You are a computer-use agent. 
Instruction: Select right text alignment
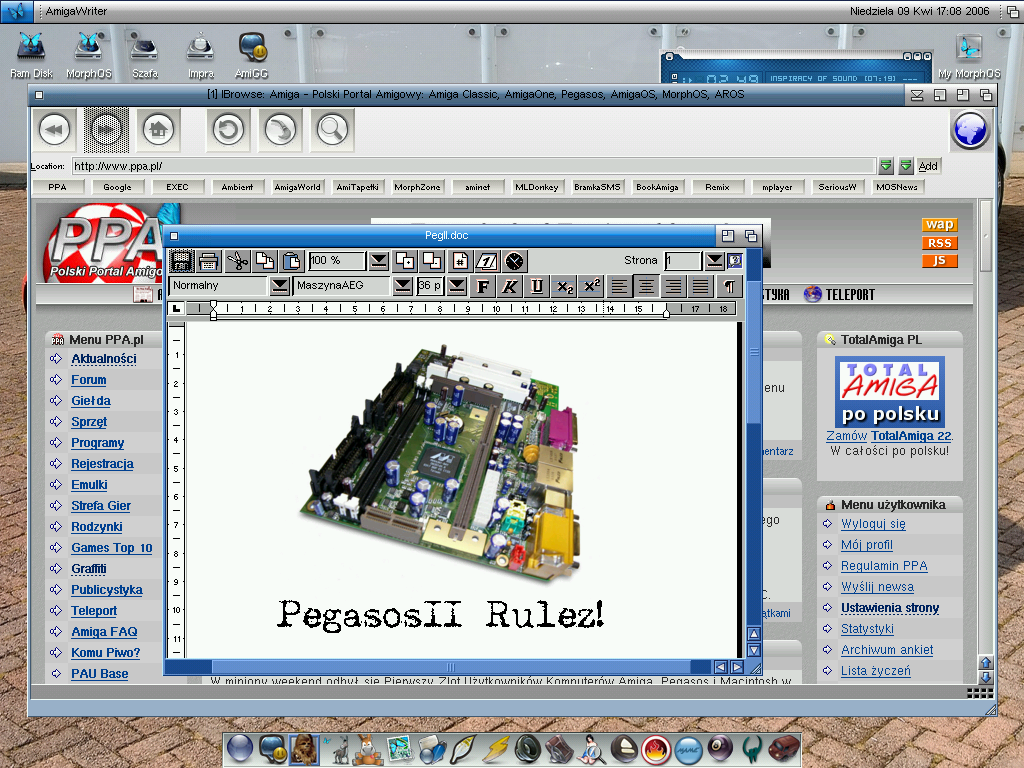point(673,286)
